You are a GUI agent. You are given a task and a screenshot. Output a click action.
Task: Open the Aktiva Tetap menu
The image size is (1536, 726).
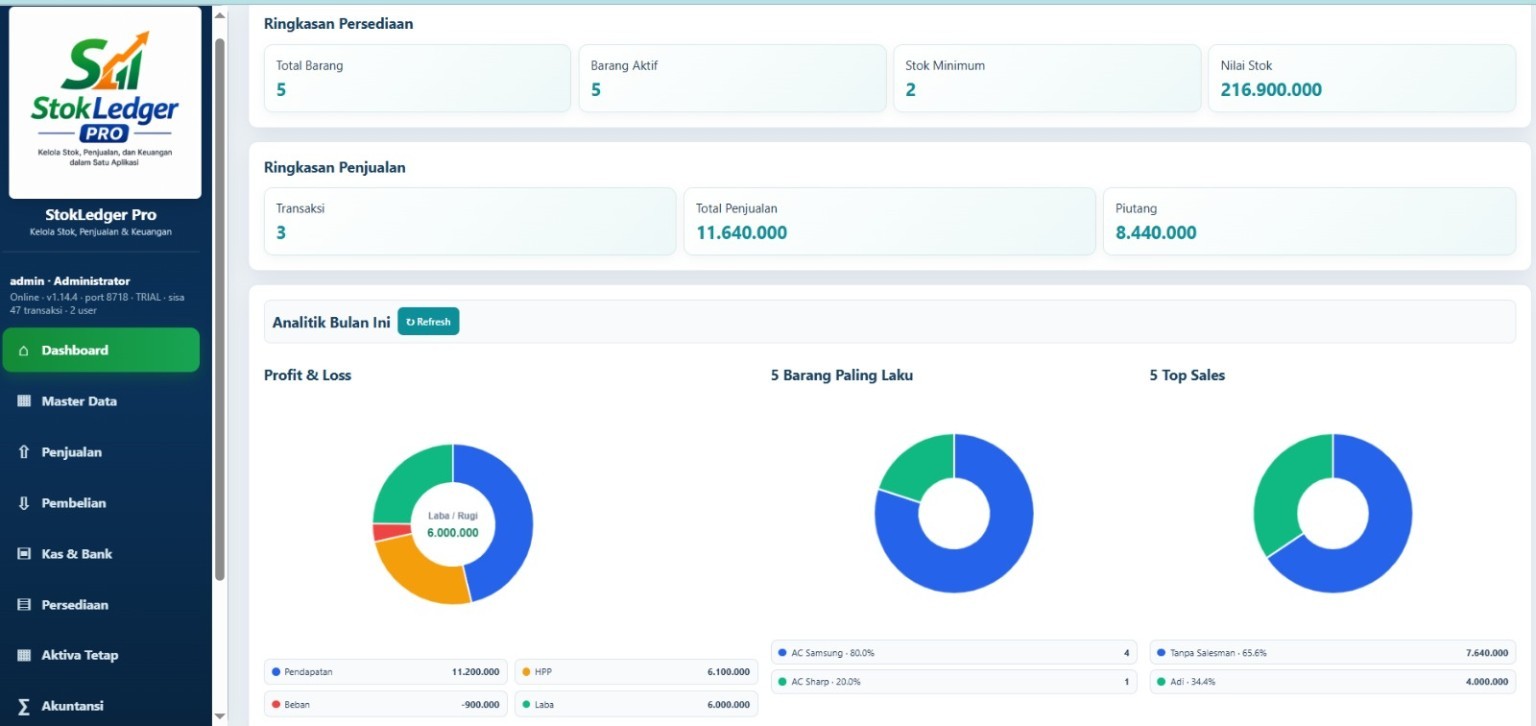point(101,656)
